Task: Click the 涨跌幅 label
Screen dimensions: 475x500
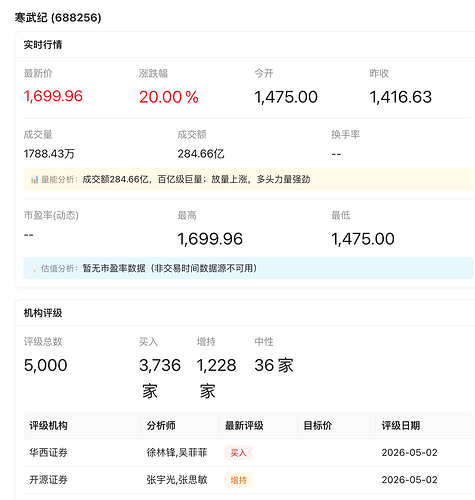Action: tap(153, 73)
